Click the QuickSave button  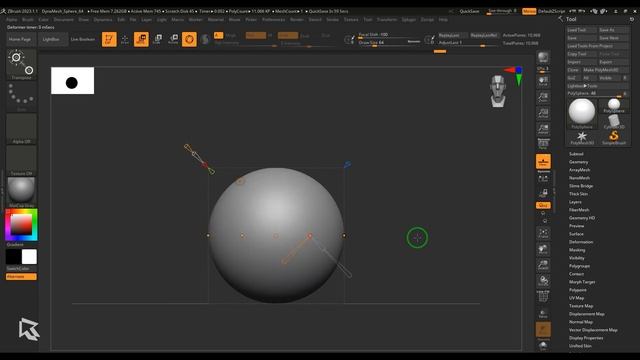(469, 11)
